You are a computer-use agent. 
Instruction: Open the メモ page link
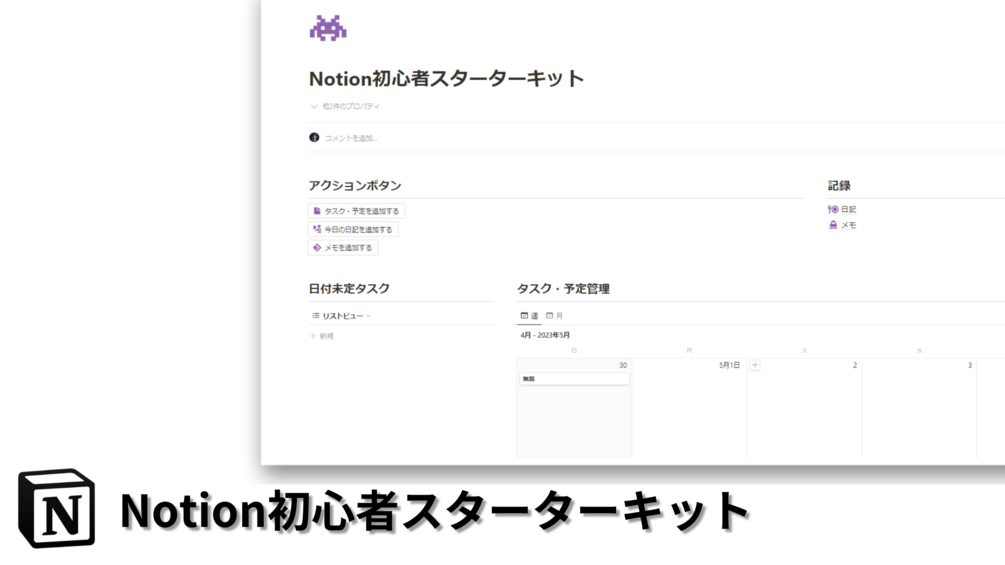[x=842, y=225]
